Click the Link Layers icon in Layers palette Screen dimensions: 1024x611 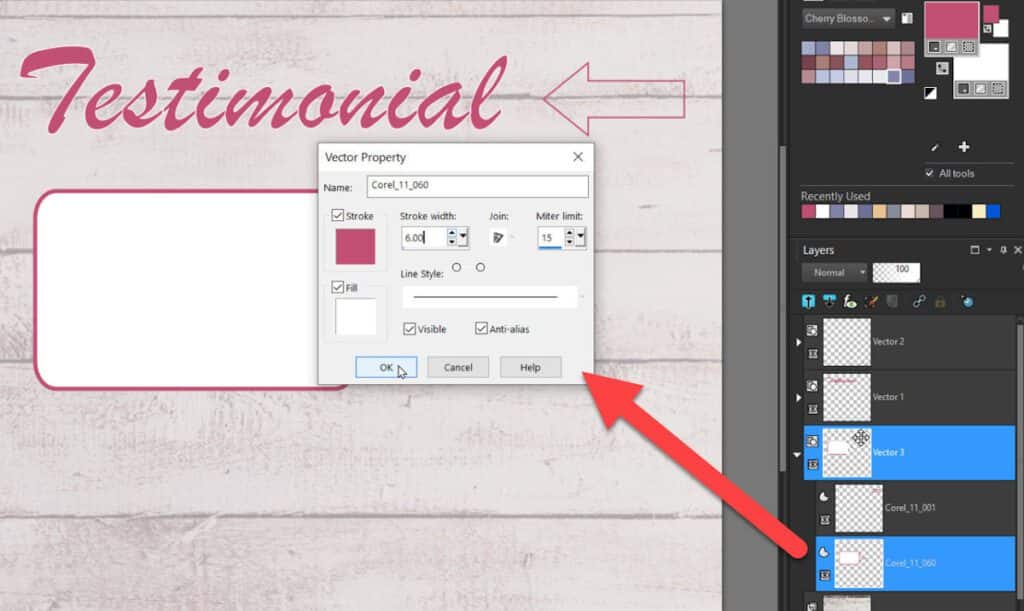918,301
